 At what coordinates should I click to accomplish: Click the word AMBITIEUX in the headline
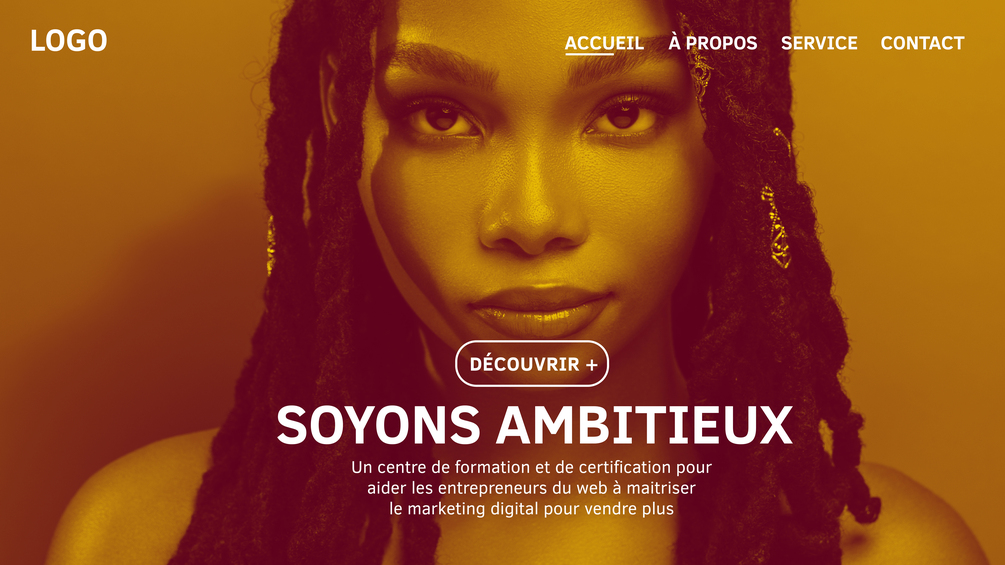645,425
